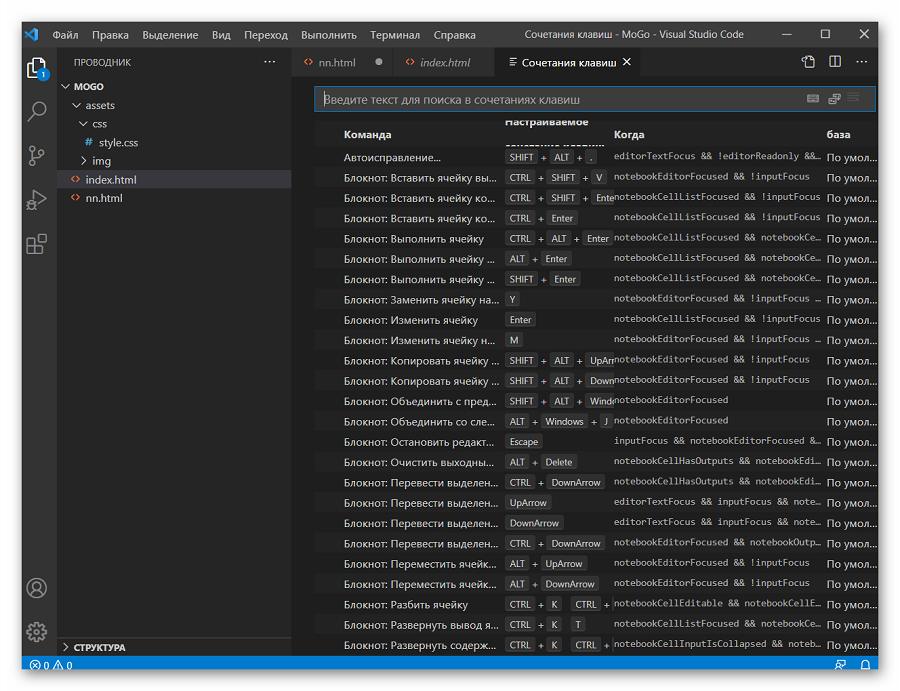Split the editor to the right
The image size is (900, 691).
tap(835, 61)
